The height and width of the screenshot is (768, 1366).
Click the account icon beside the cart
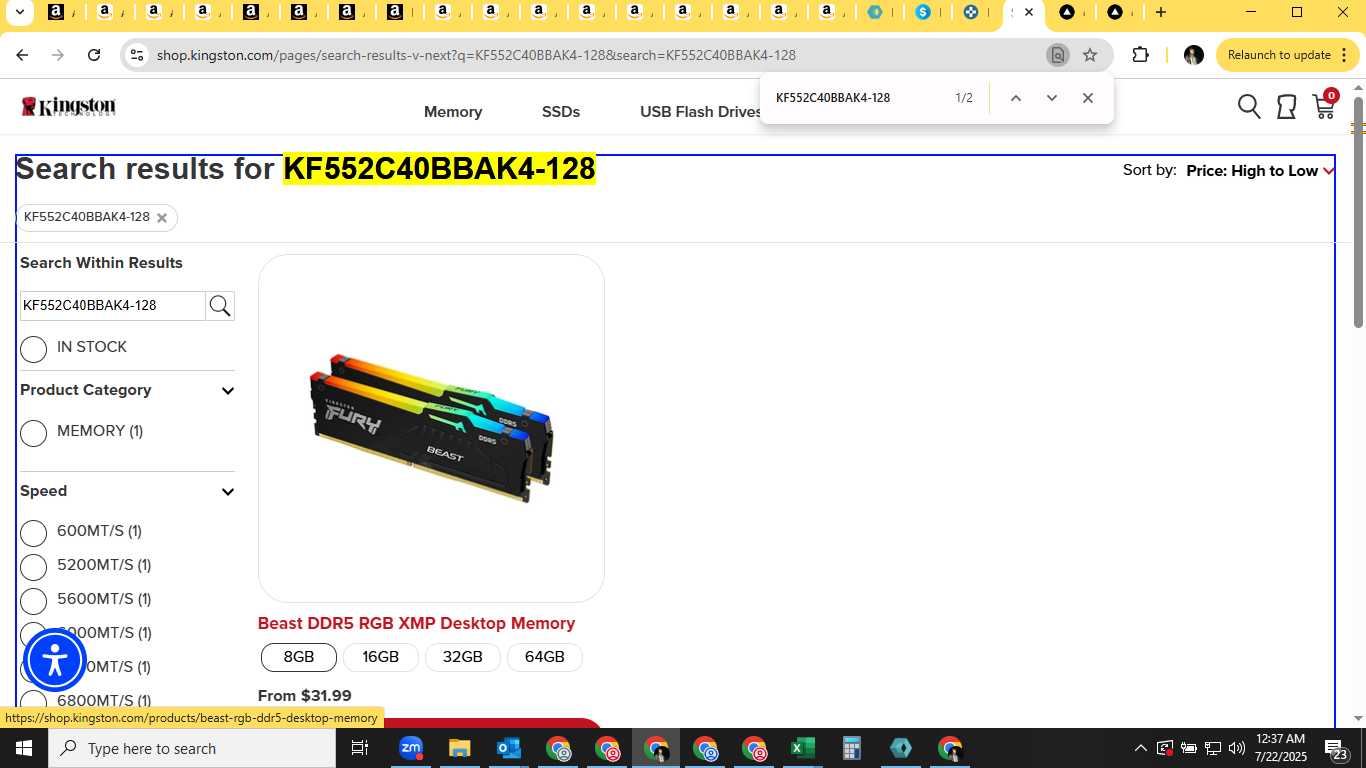coord(1287,106)
